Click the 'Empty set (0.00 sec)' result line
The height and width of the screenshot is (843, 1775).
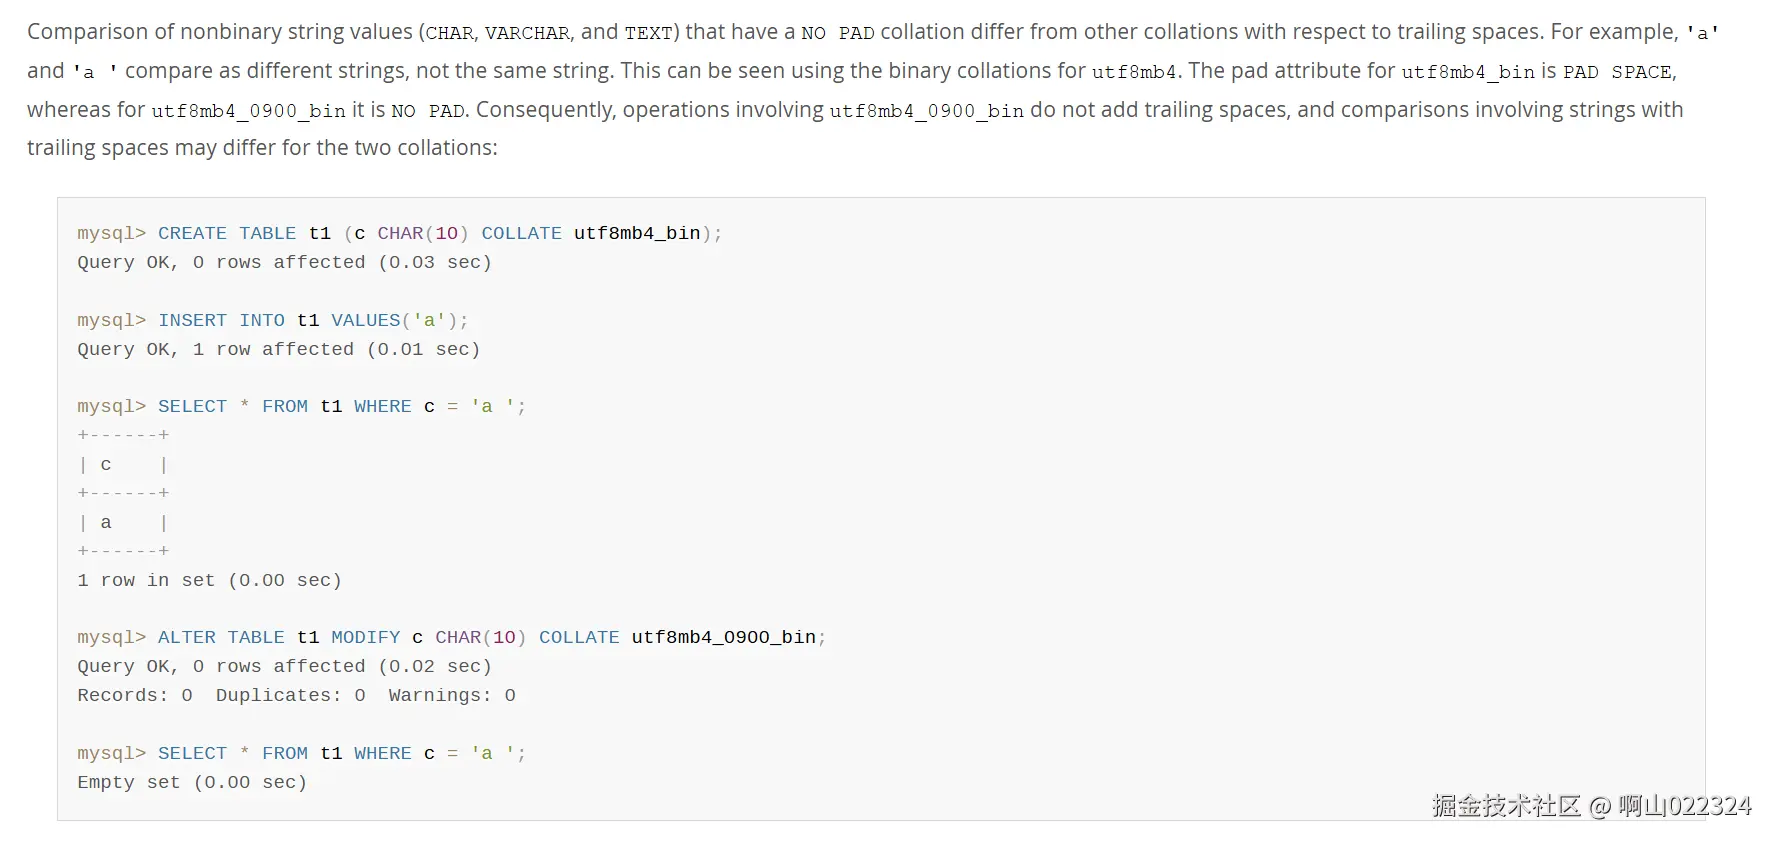tap(192, 782)
